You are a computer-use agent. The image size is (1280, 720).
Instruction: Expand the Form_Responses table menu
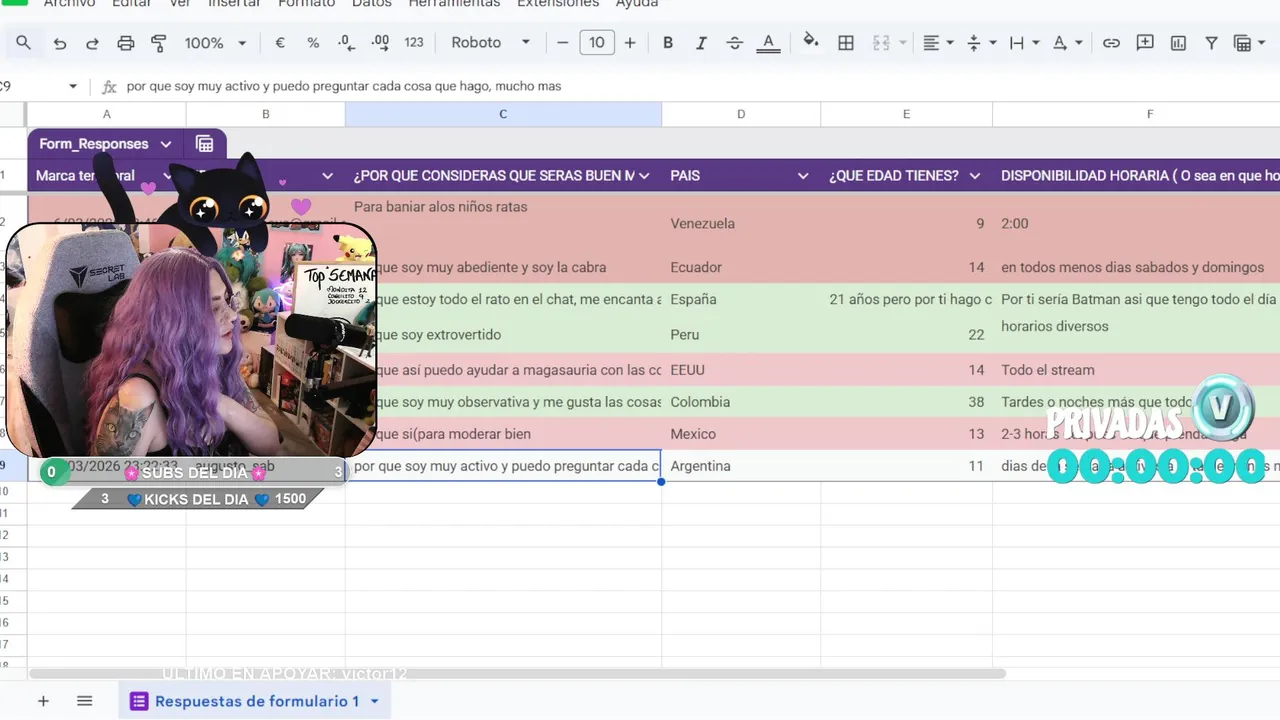click(x=166, y=144)
